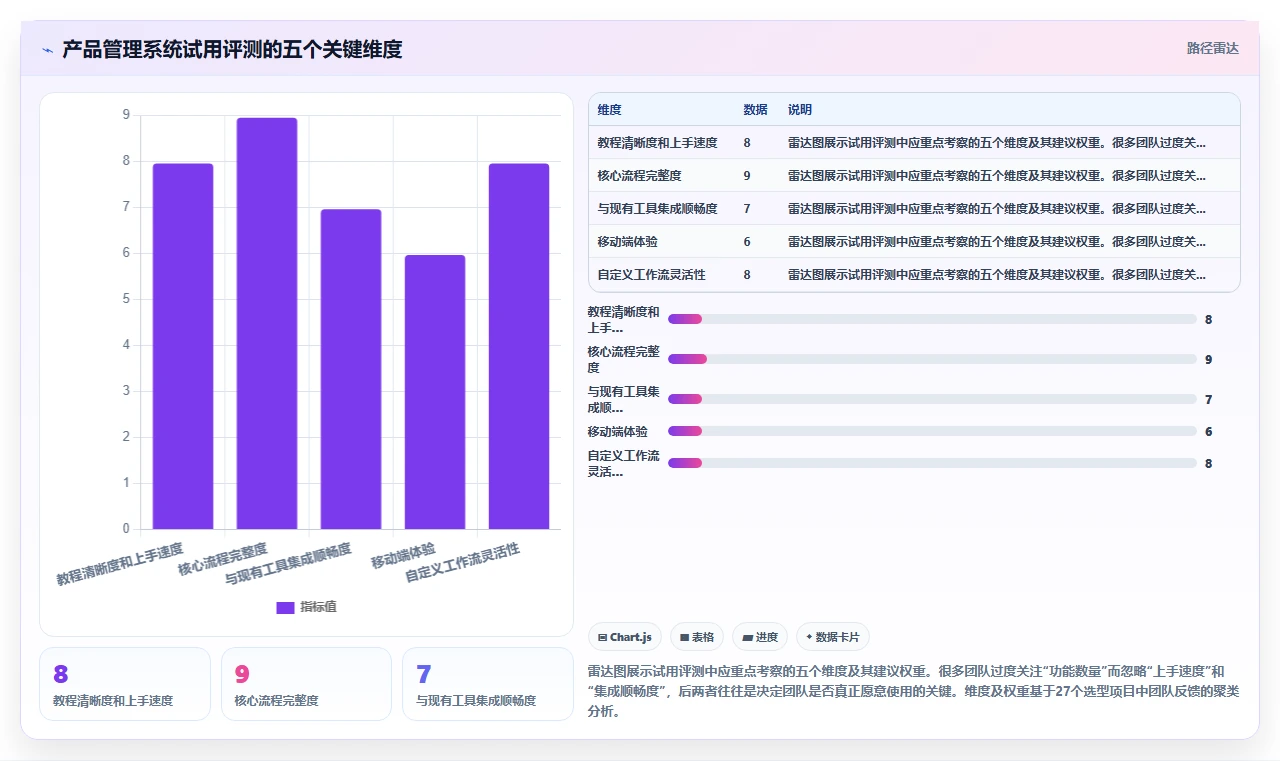The height and width of the screenshot is (761, 1280).
Task: Click value 6 in the 移动端体验 table row
Action: coord(747,242)
